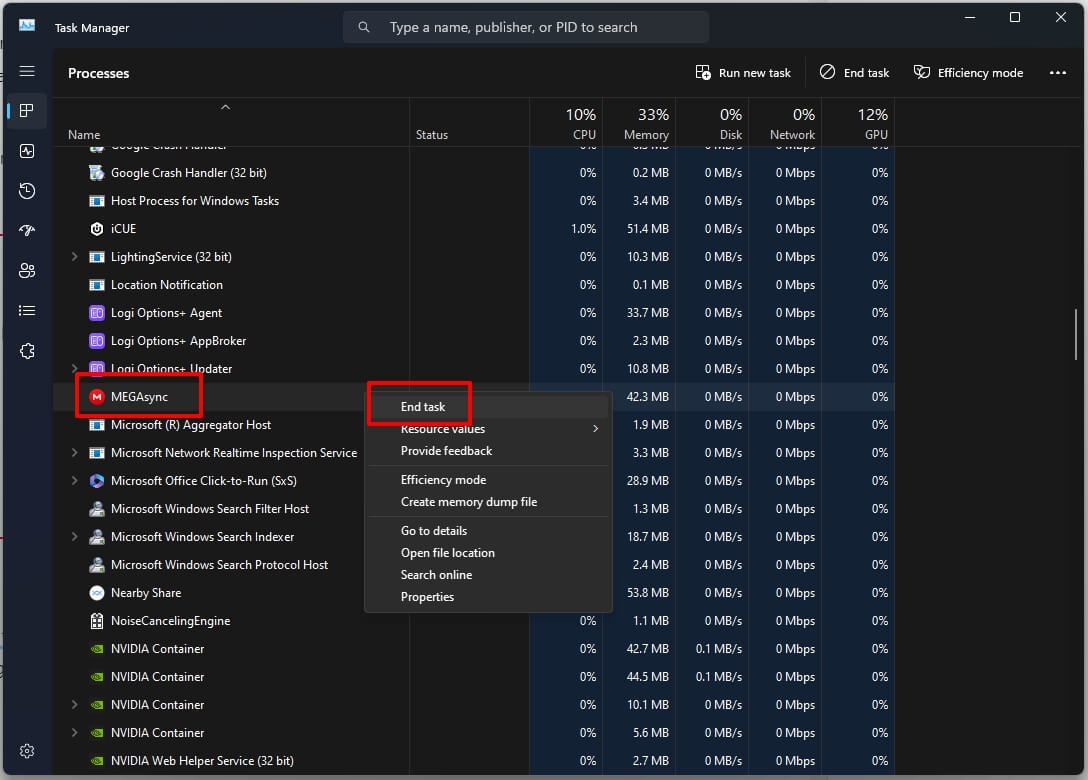
Task: Sort by the Status column header
Action: (x=469, y=123)
